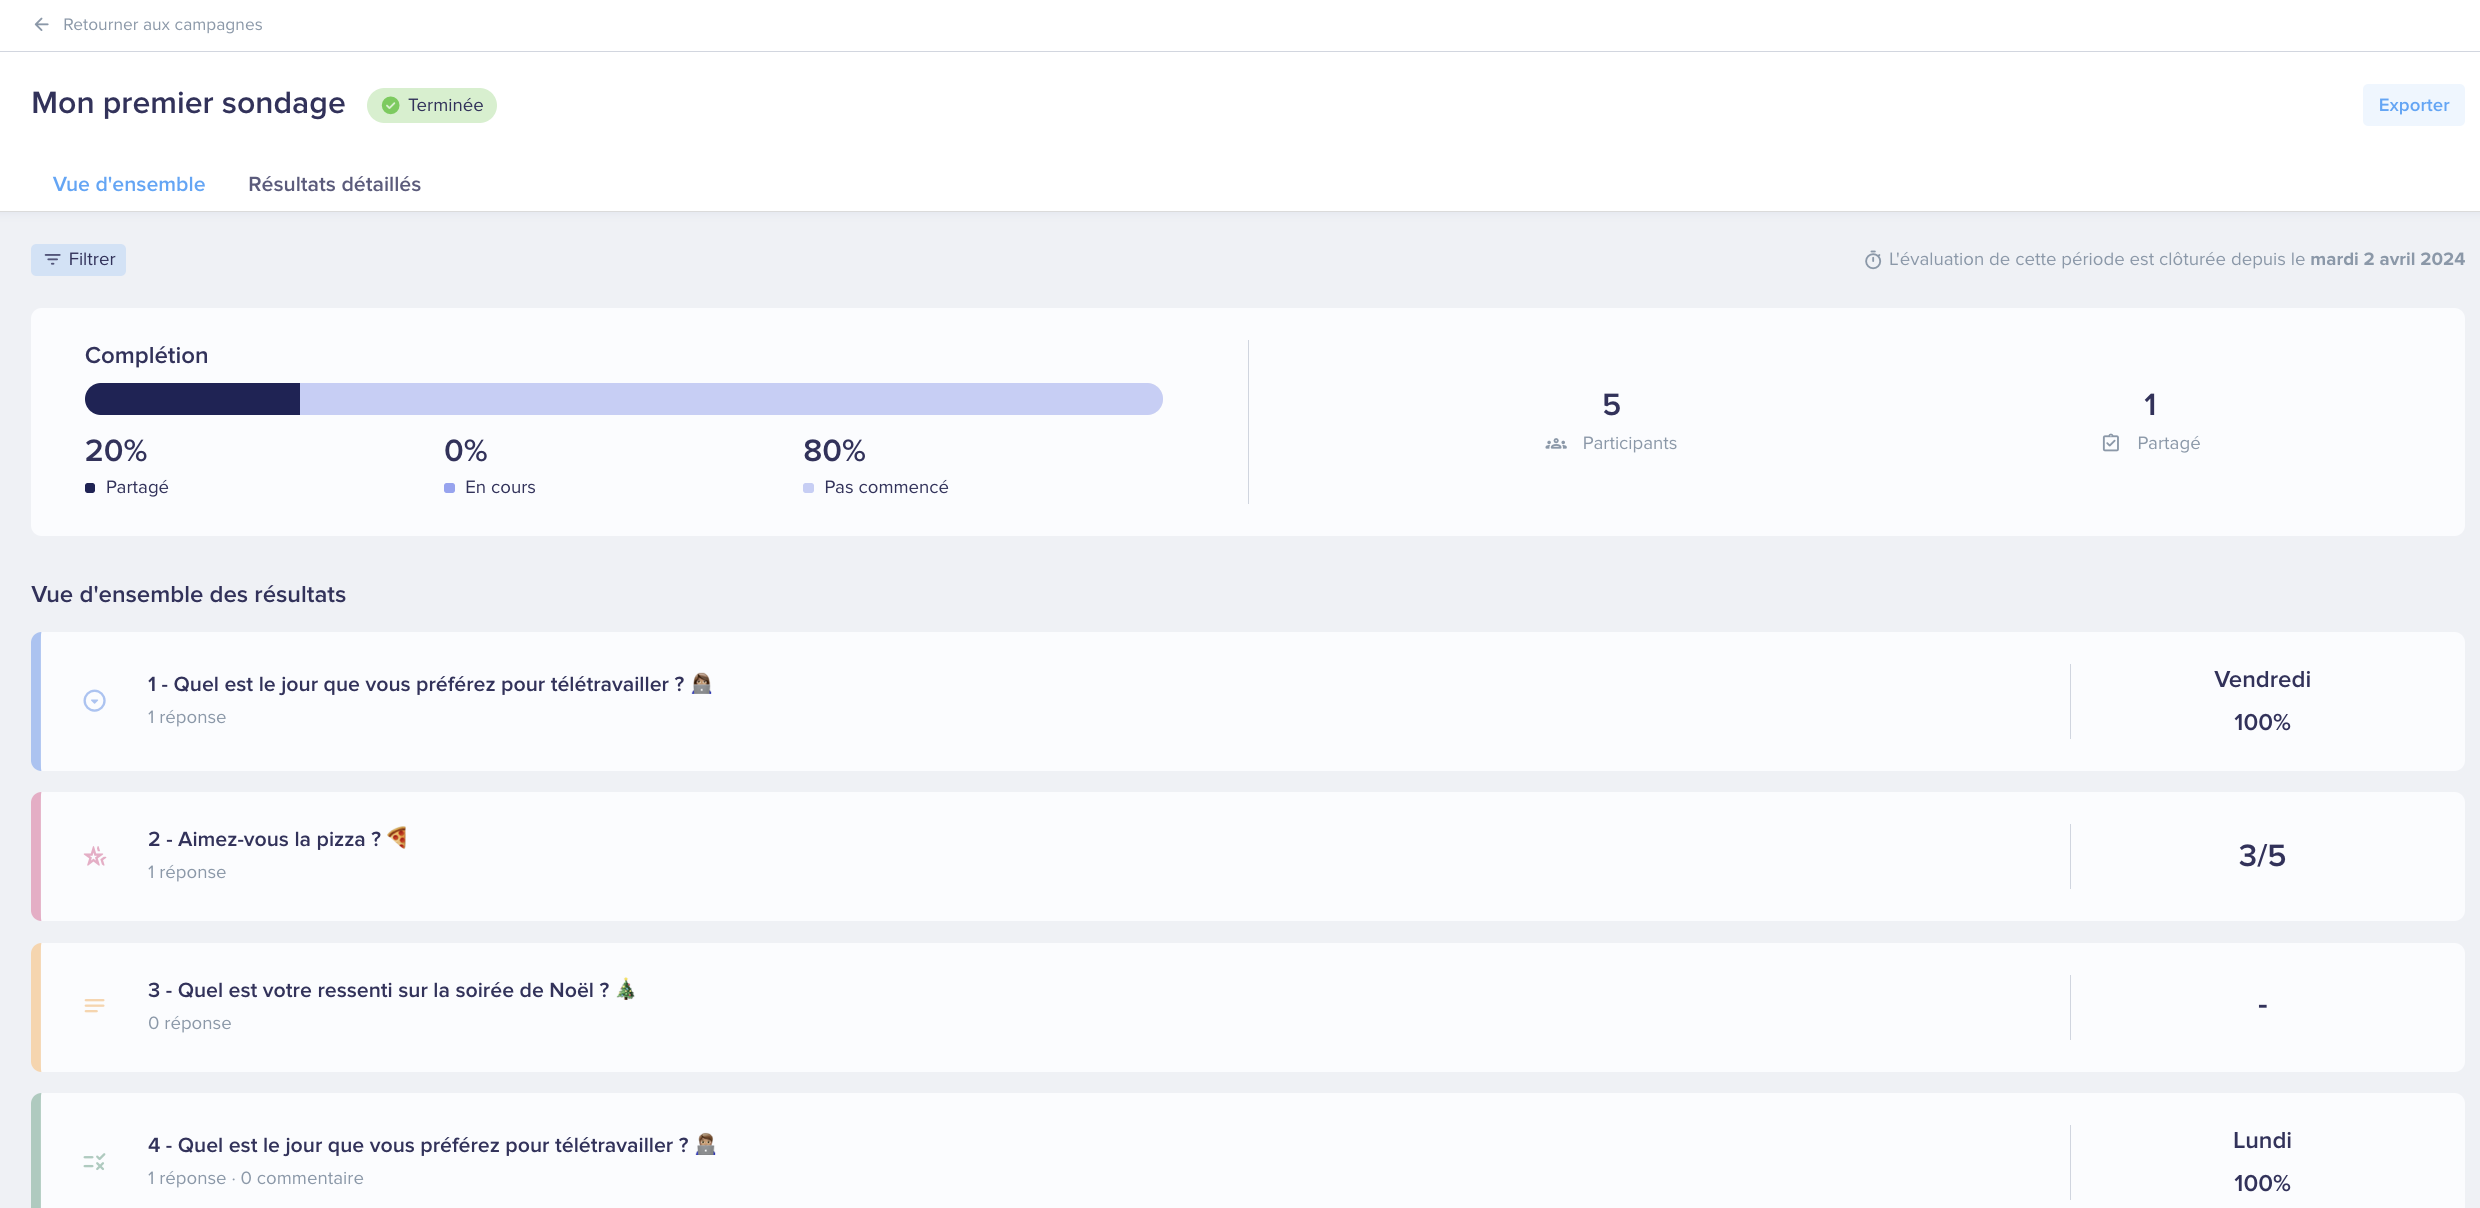
Task: Click the '20%' Partagé value
Action: click(116, 451)
